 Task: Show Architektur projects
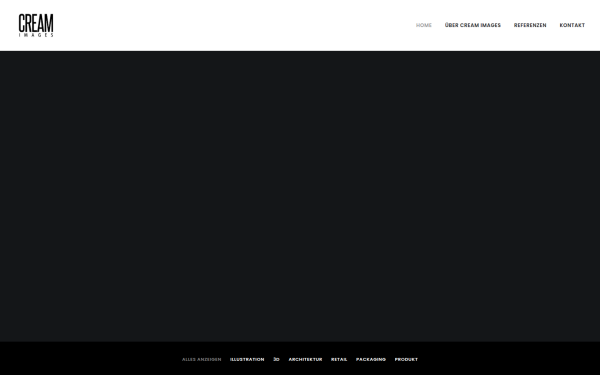tap(305, 359)
